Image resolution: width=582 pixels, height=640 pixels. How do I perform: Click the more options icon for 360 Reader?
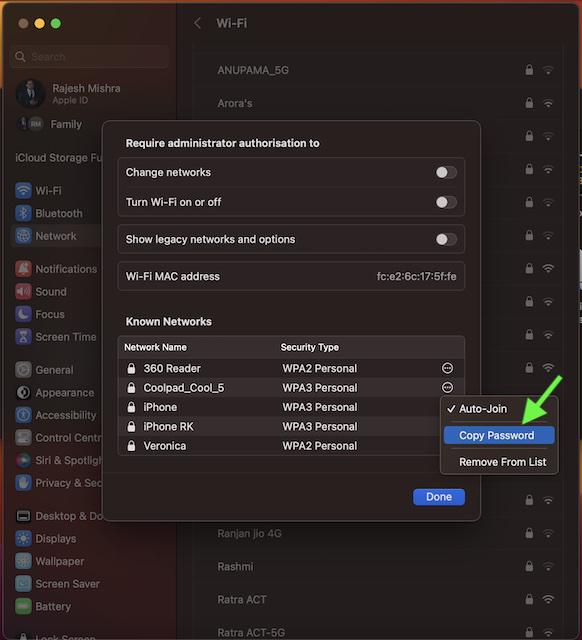[x=447, y=368]
